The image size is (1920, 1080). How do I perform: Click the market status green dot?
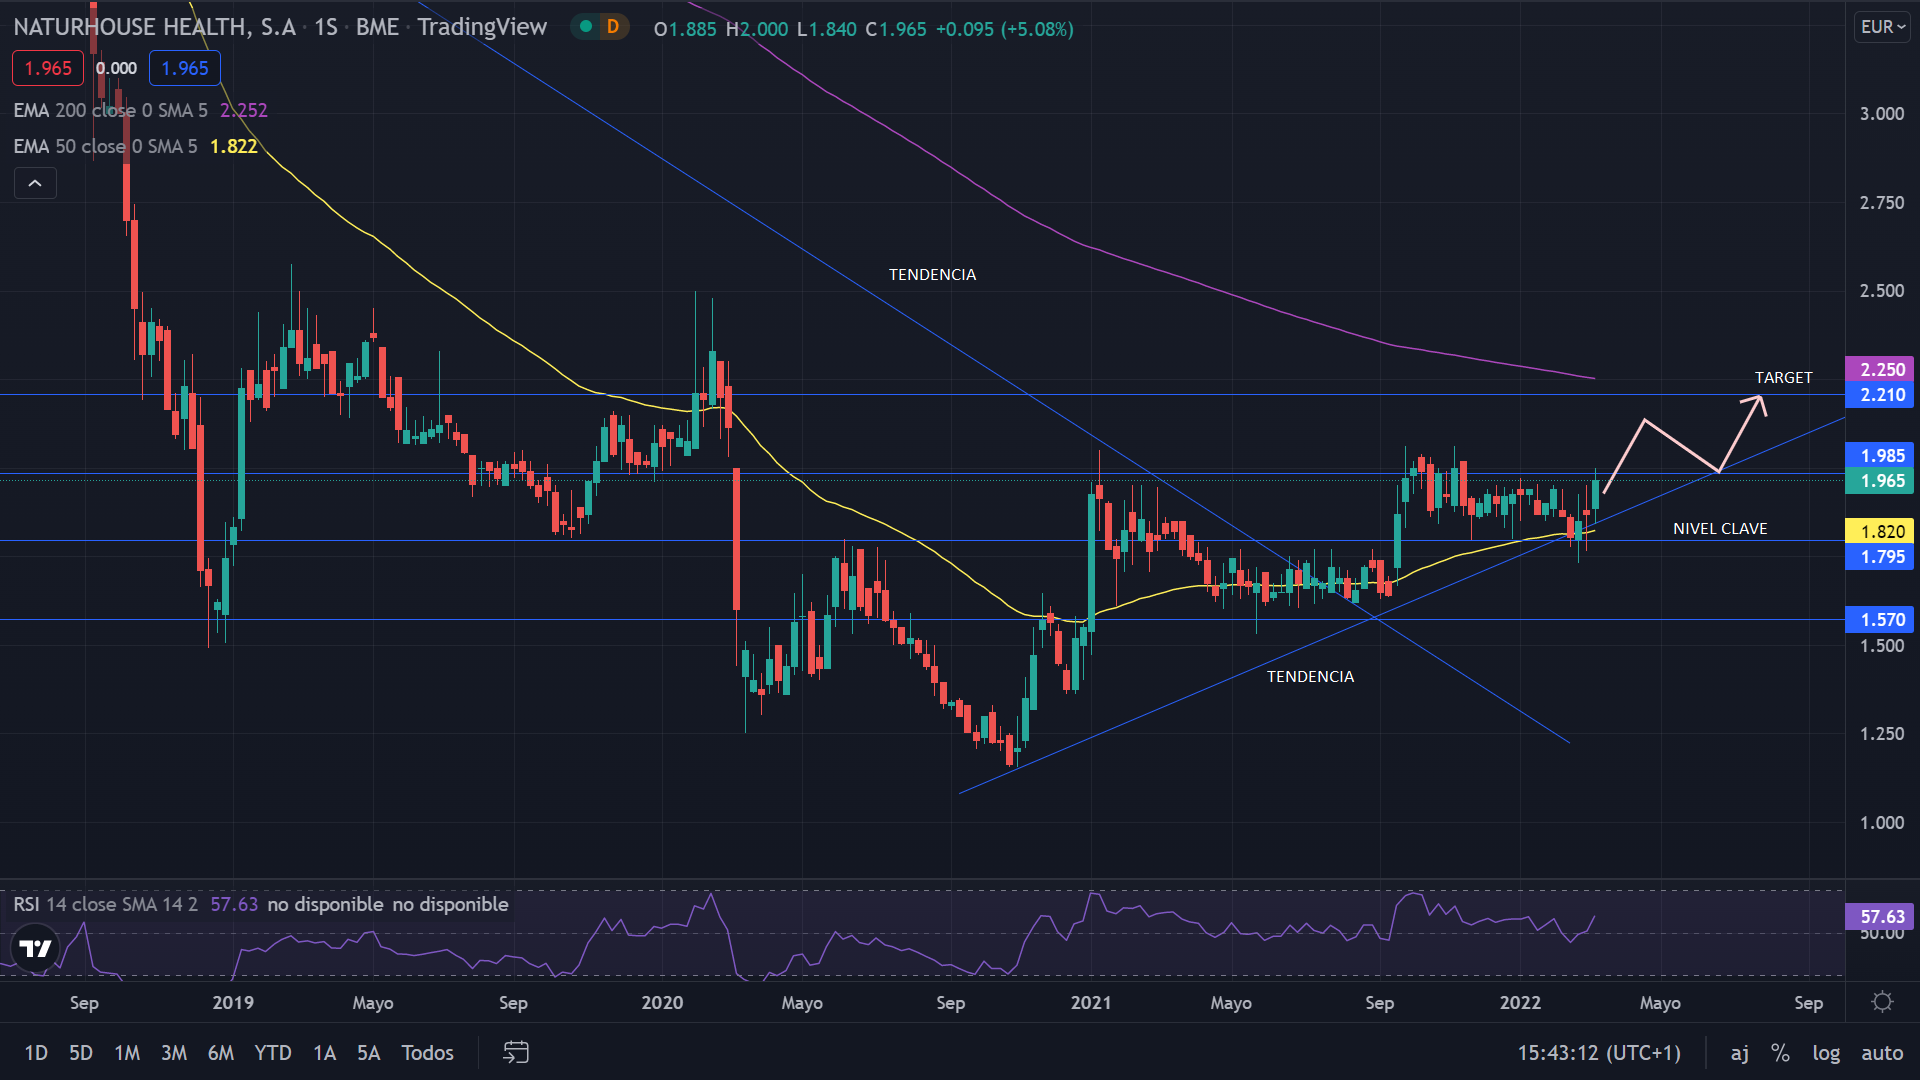click(586, 27)
